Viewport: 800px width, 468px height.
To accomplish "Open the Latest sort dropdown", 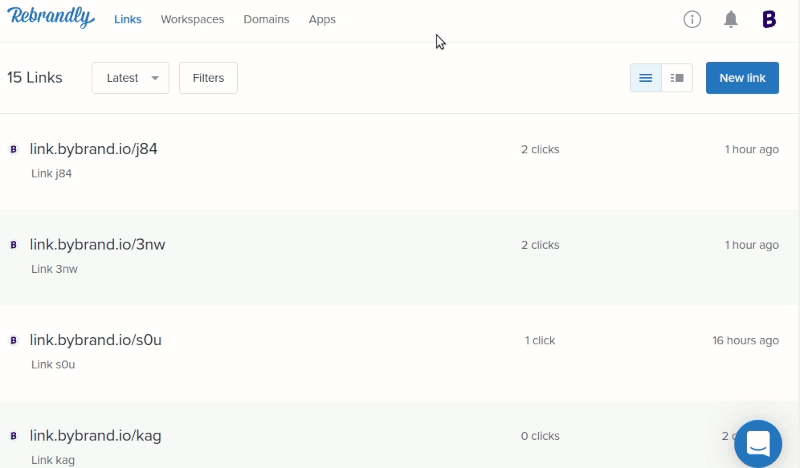I will 131,78.
